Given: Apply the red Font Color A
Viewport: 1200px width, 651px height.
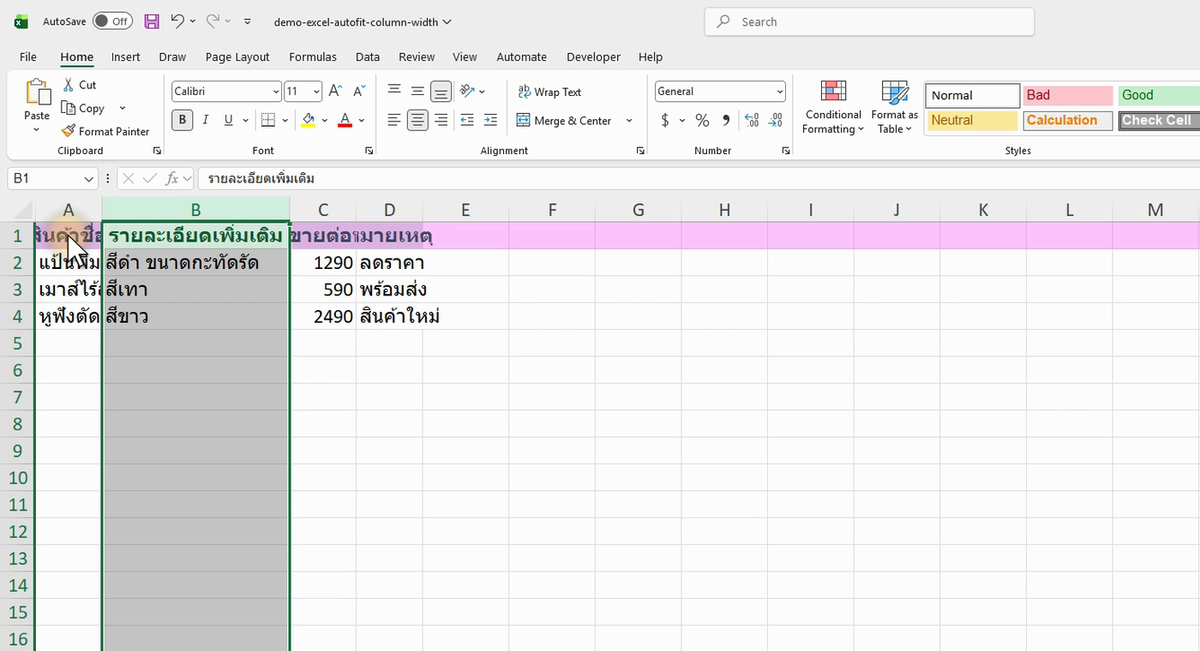Looking at the screenshot, I should pyautogui.click(x=345, y=120).
